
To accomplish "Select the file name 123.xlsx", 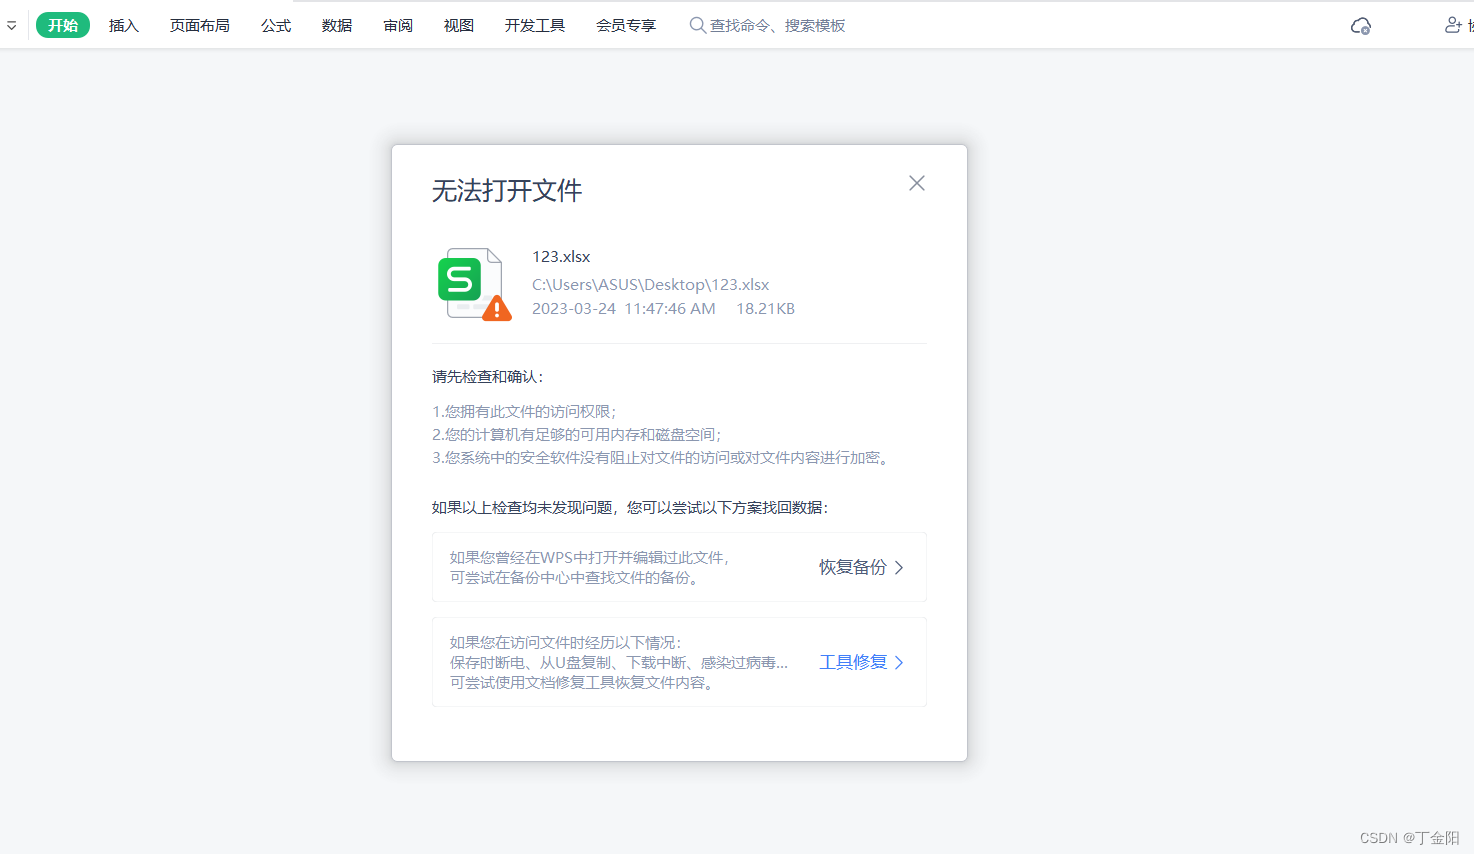I will pyautogui.click(x=561, y=257).
